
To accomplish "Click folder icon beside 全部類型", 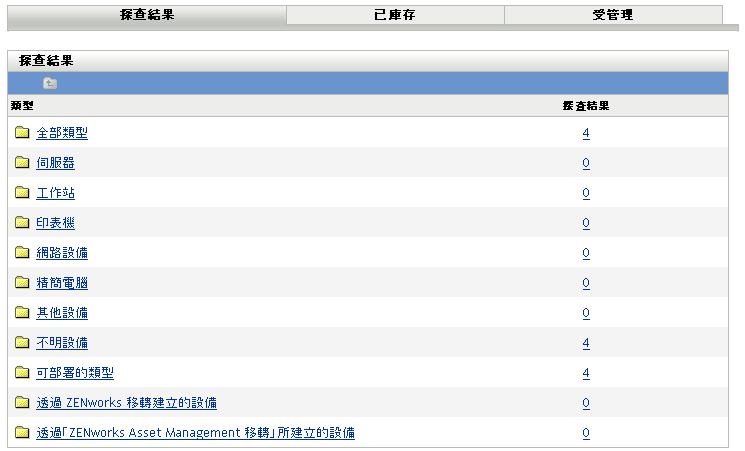I will 22,132.
